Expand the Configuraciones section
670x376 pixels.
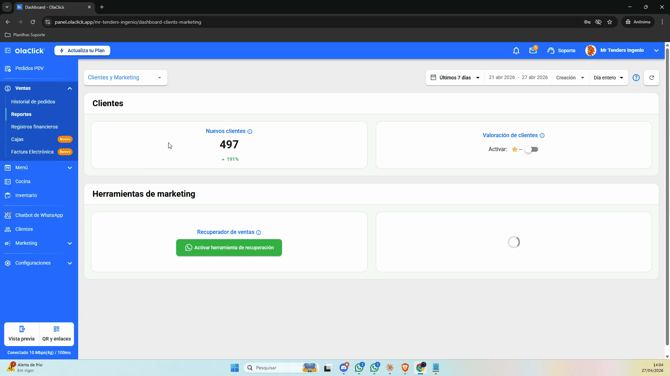tap(70, 263)
